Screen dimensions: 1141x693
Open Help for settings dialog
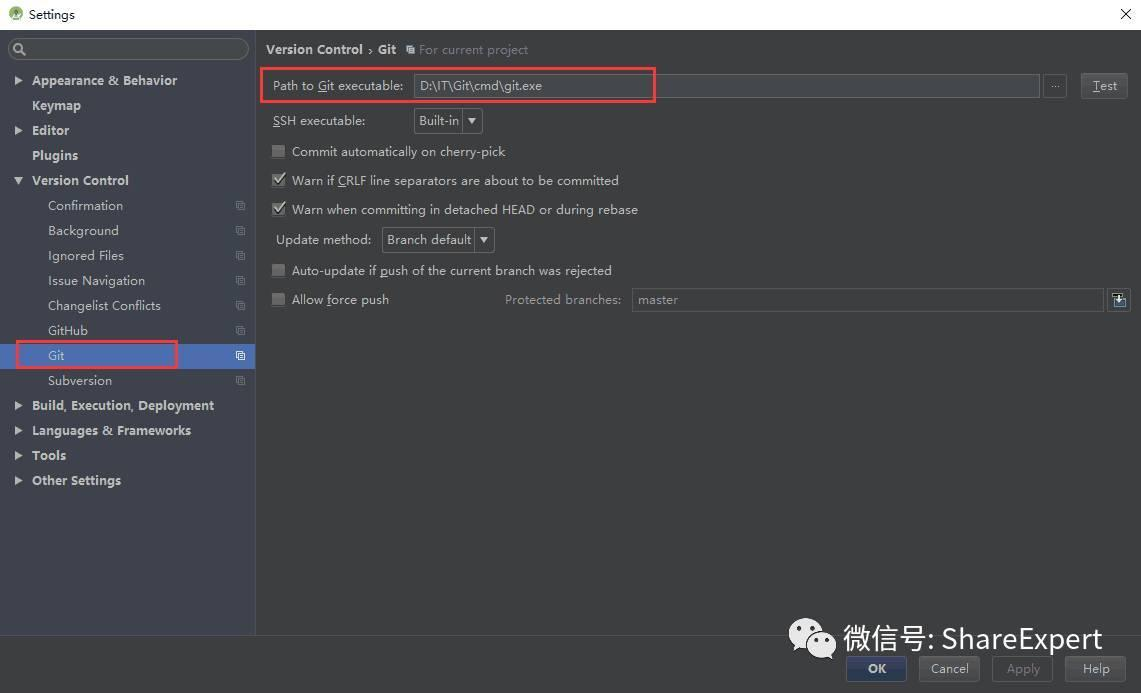[1095, 669]
